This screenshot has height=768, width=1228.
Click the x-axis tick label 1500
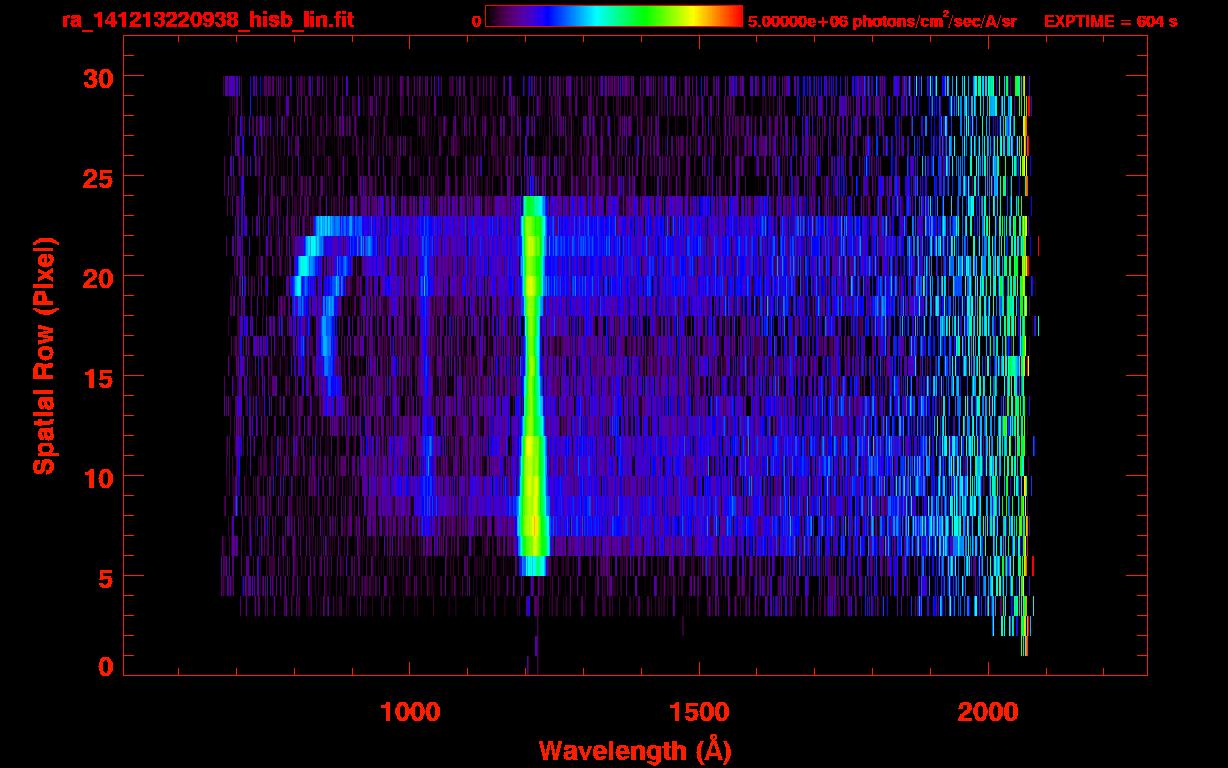pyautogui.click(x=699, y=712)
